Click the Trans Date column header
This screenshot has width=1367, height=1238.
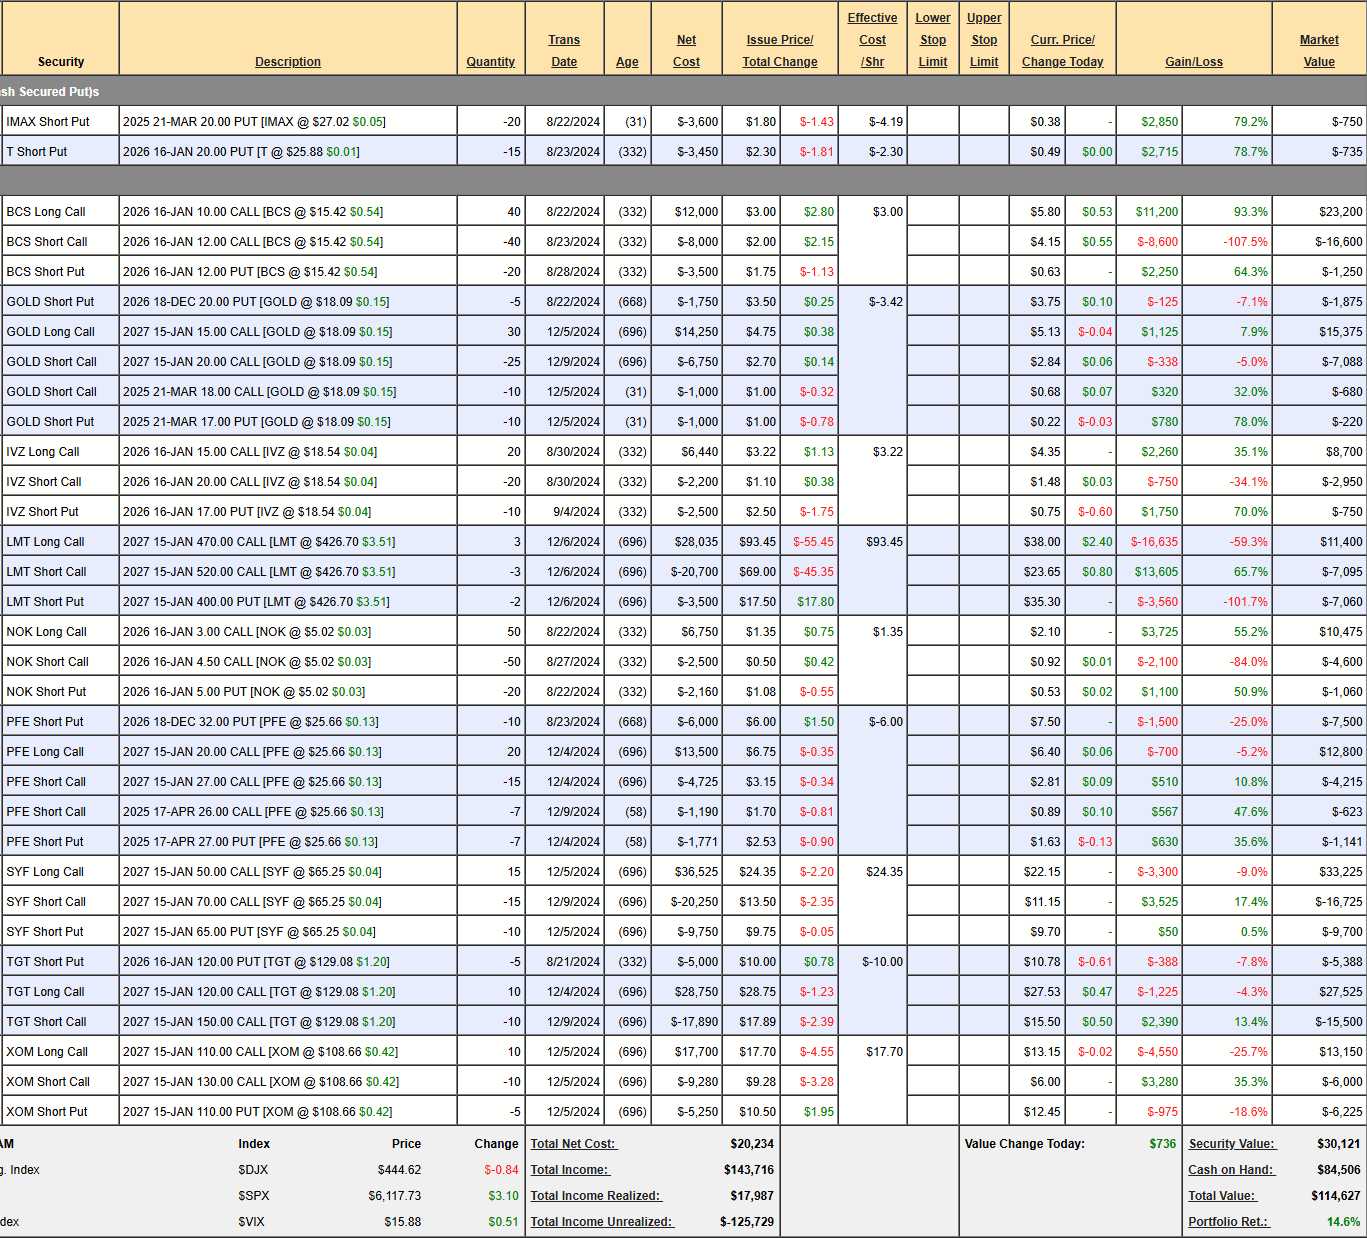[564, 51]
